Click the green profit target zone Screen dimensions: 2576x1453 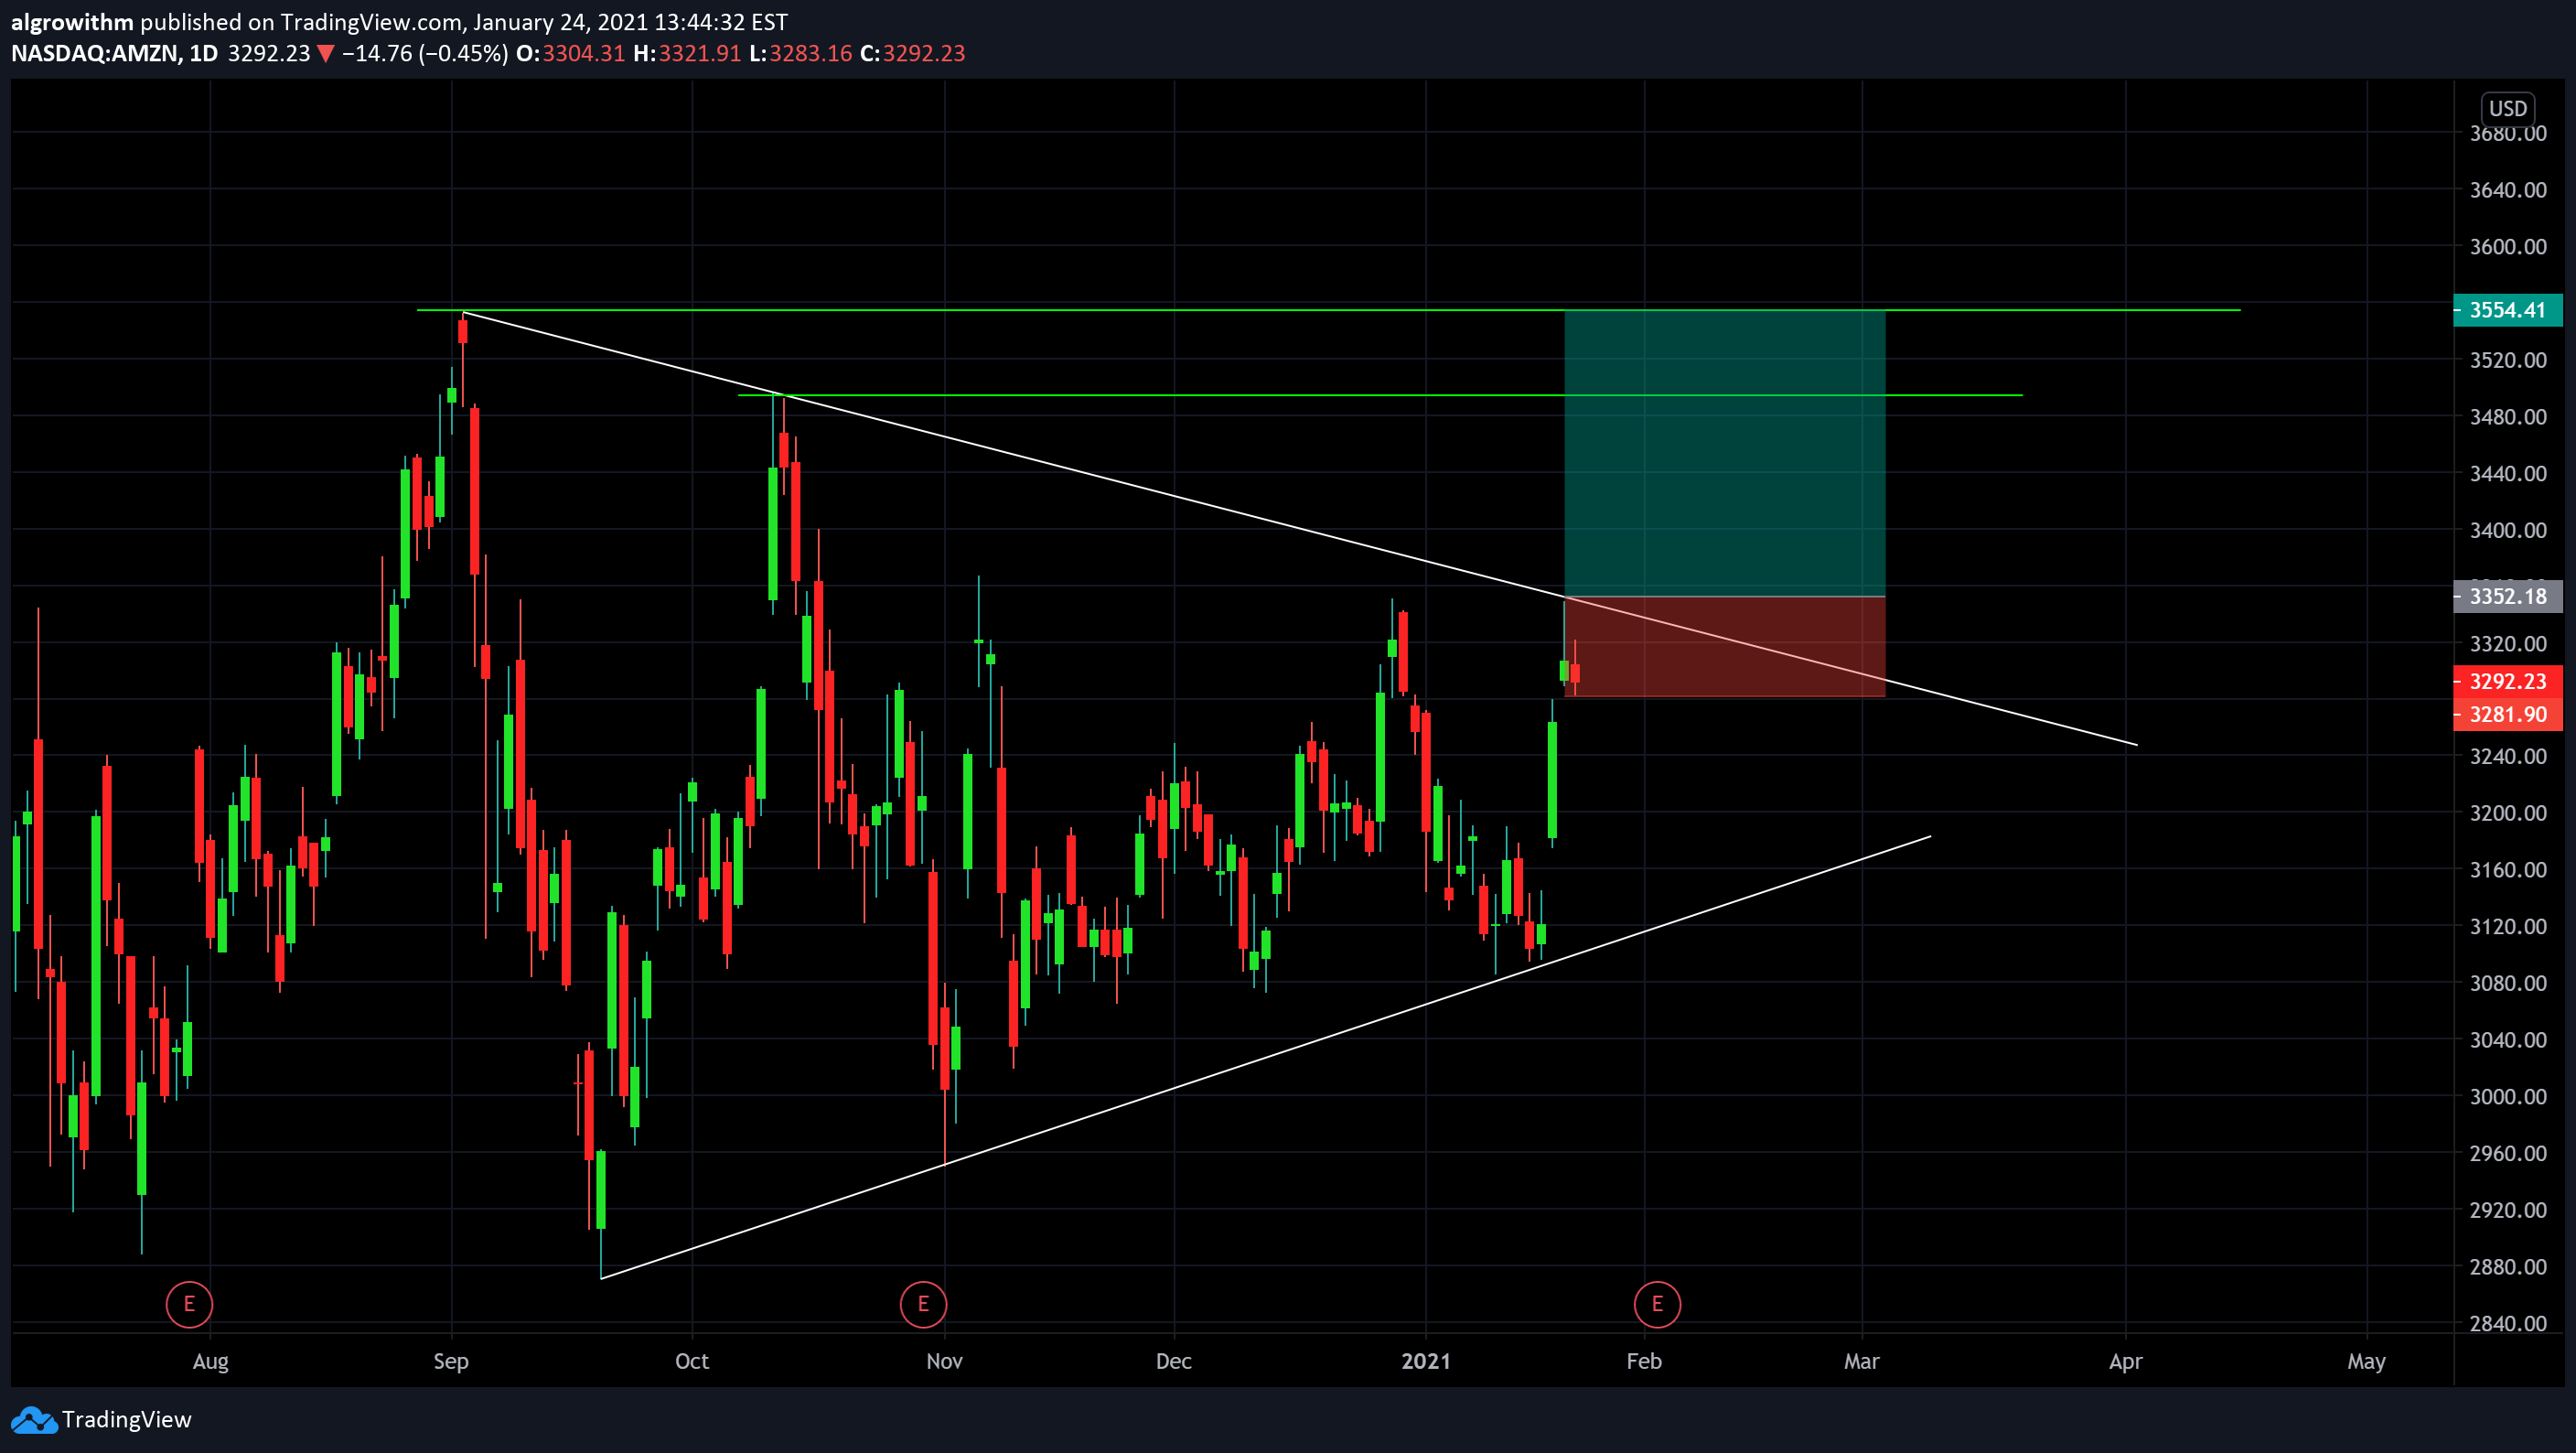(x=1724, y=453)
